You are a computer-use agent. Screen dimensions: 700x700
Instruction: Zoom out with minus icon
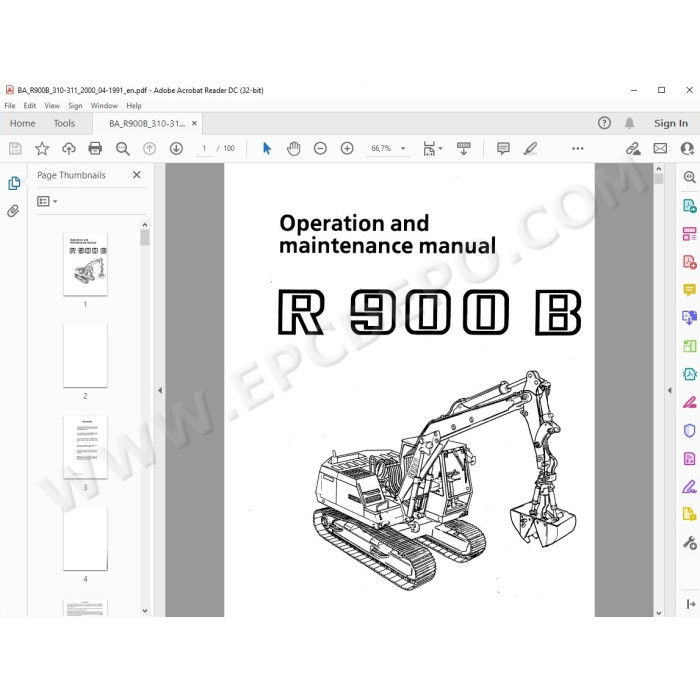(320, 148)
